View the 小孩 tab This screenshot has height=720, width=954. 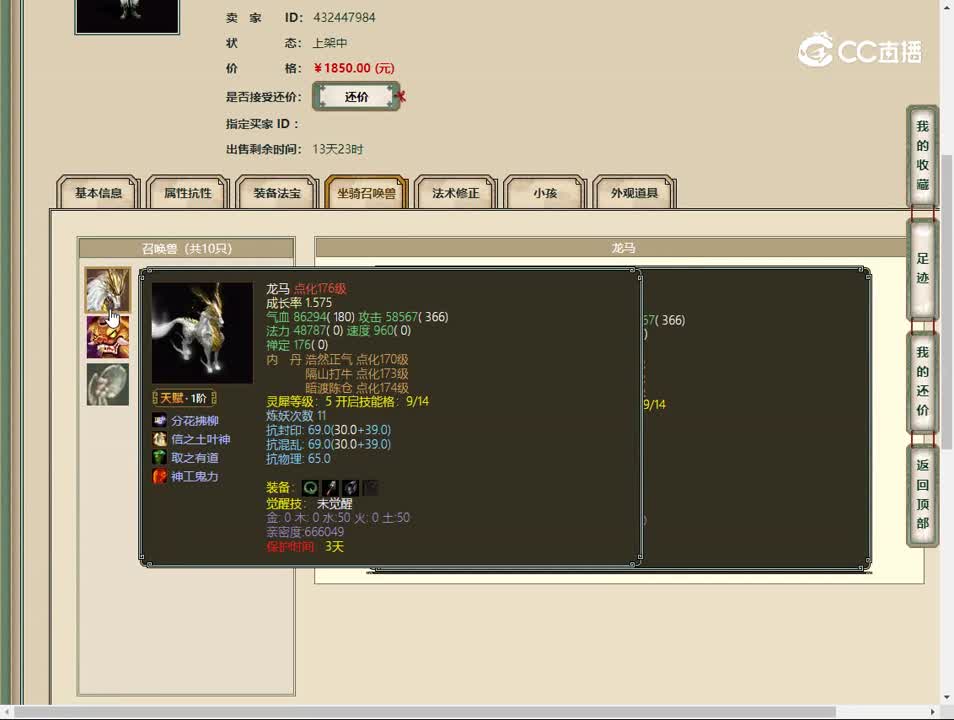[x=543, y=194]
